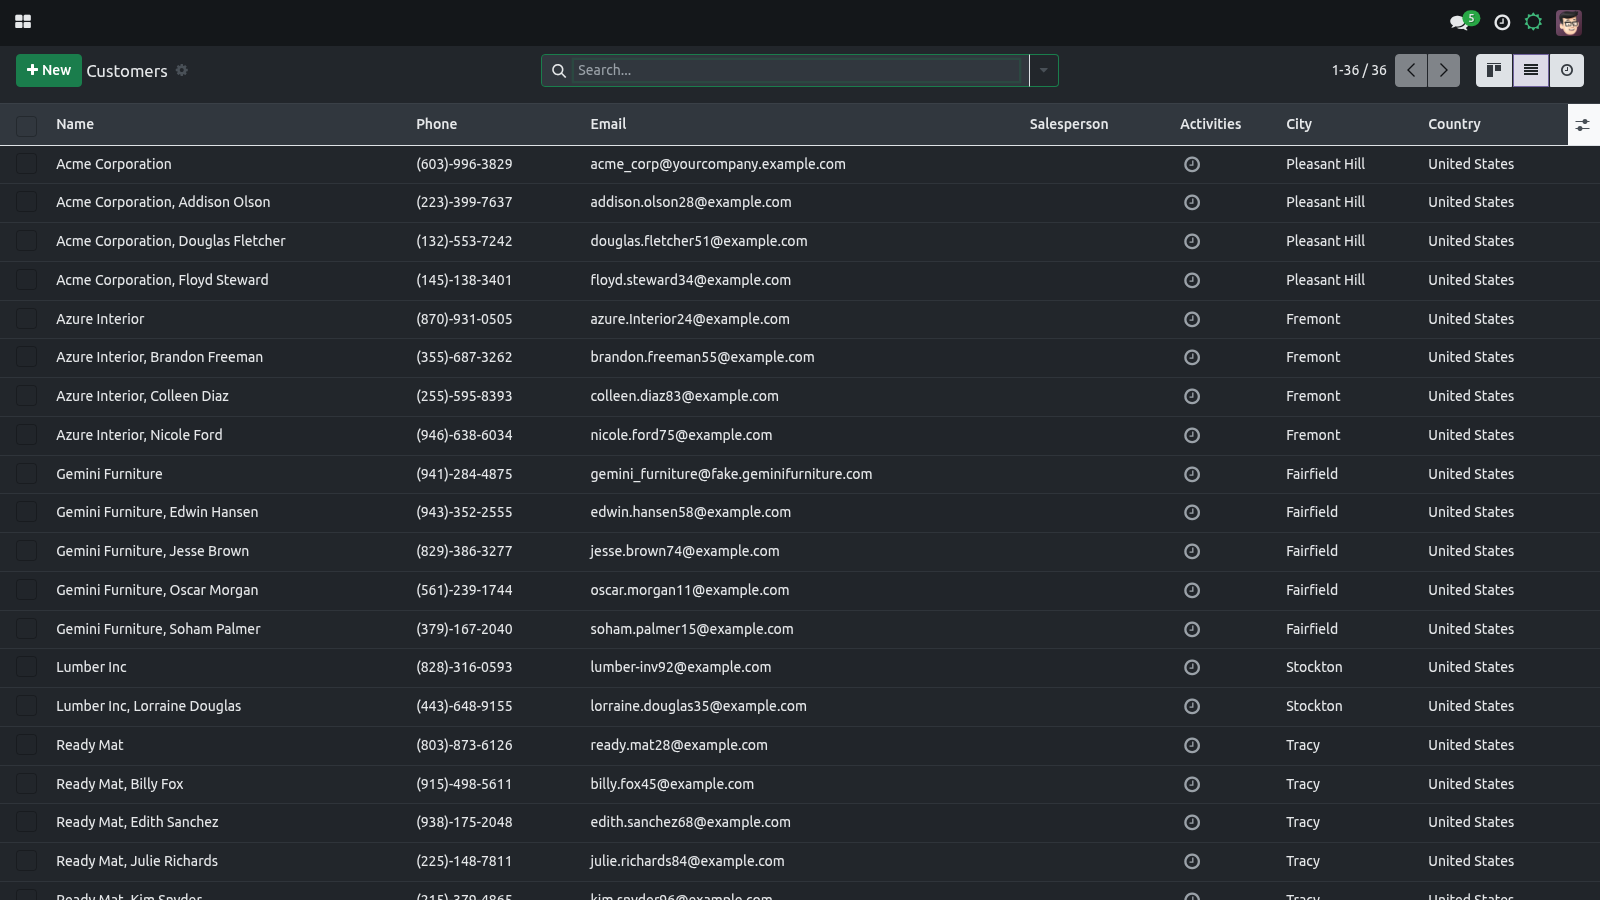
Task: Click the magnifier search icon
Action: (x=559, y=70)
